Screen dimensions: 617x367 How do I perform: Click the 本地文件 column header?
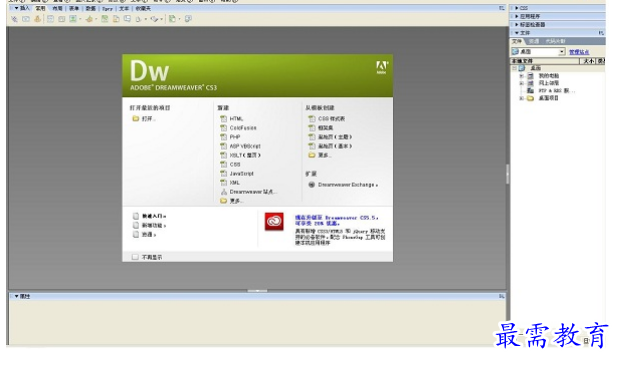point(545,61)
